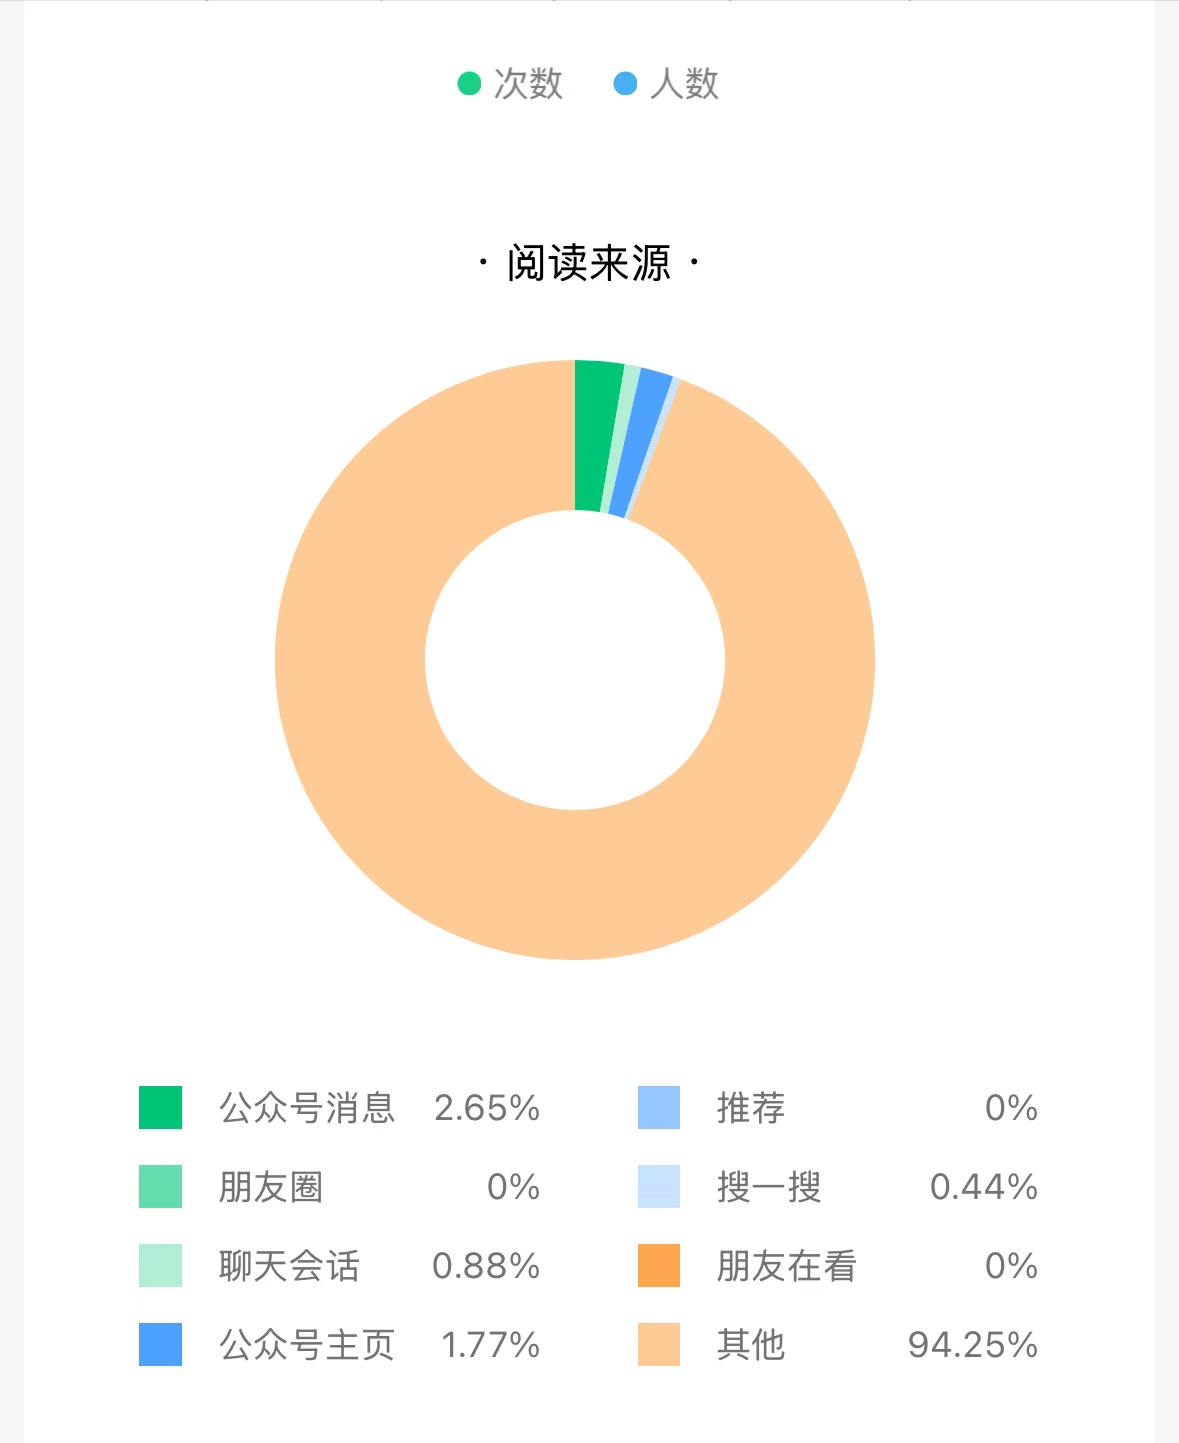Image resolution: width=1179 pixels, height=1443 pixels.
Task: Click the 其他 peach color swatch
Action: (659, 1345)
